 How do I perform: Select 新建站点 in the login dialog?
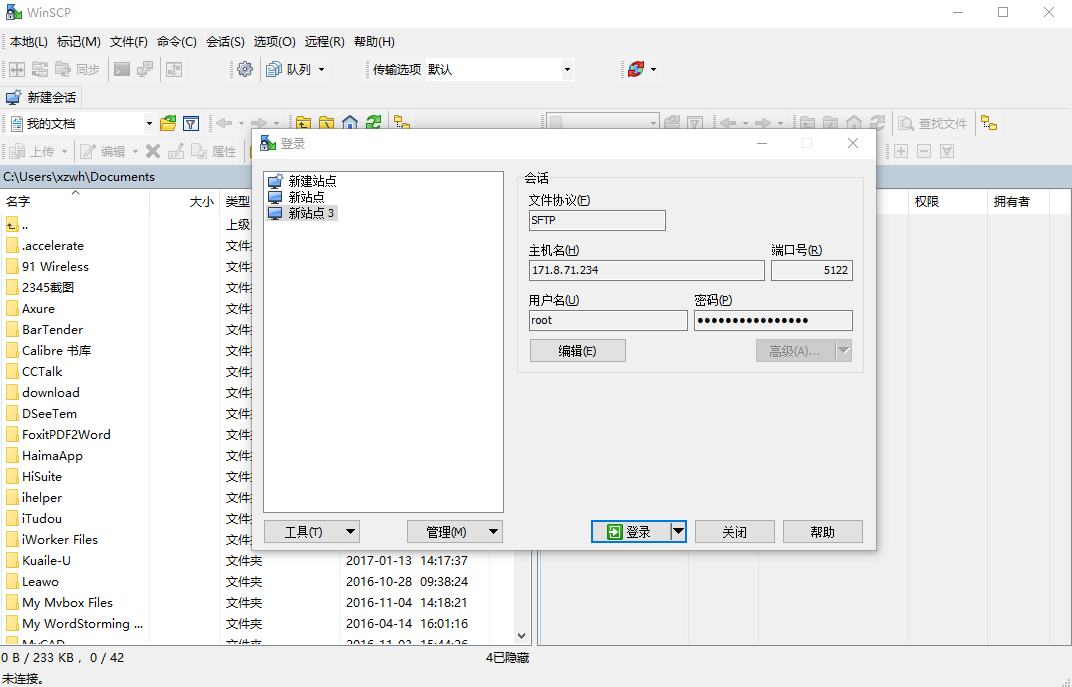click(x=302, y=181)
